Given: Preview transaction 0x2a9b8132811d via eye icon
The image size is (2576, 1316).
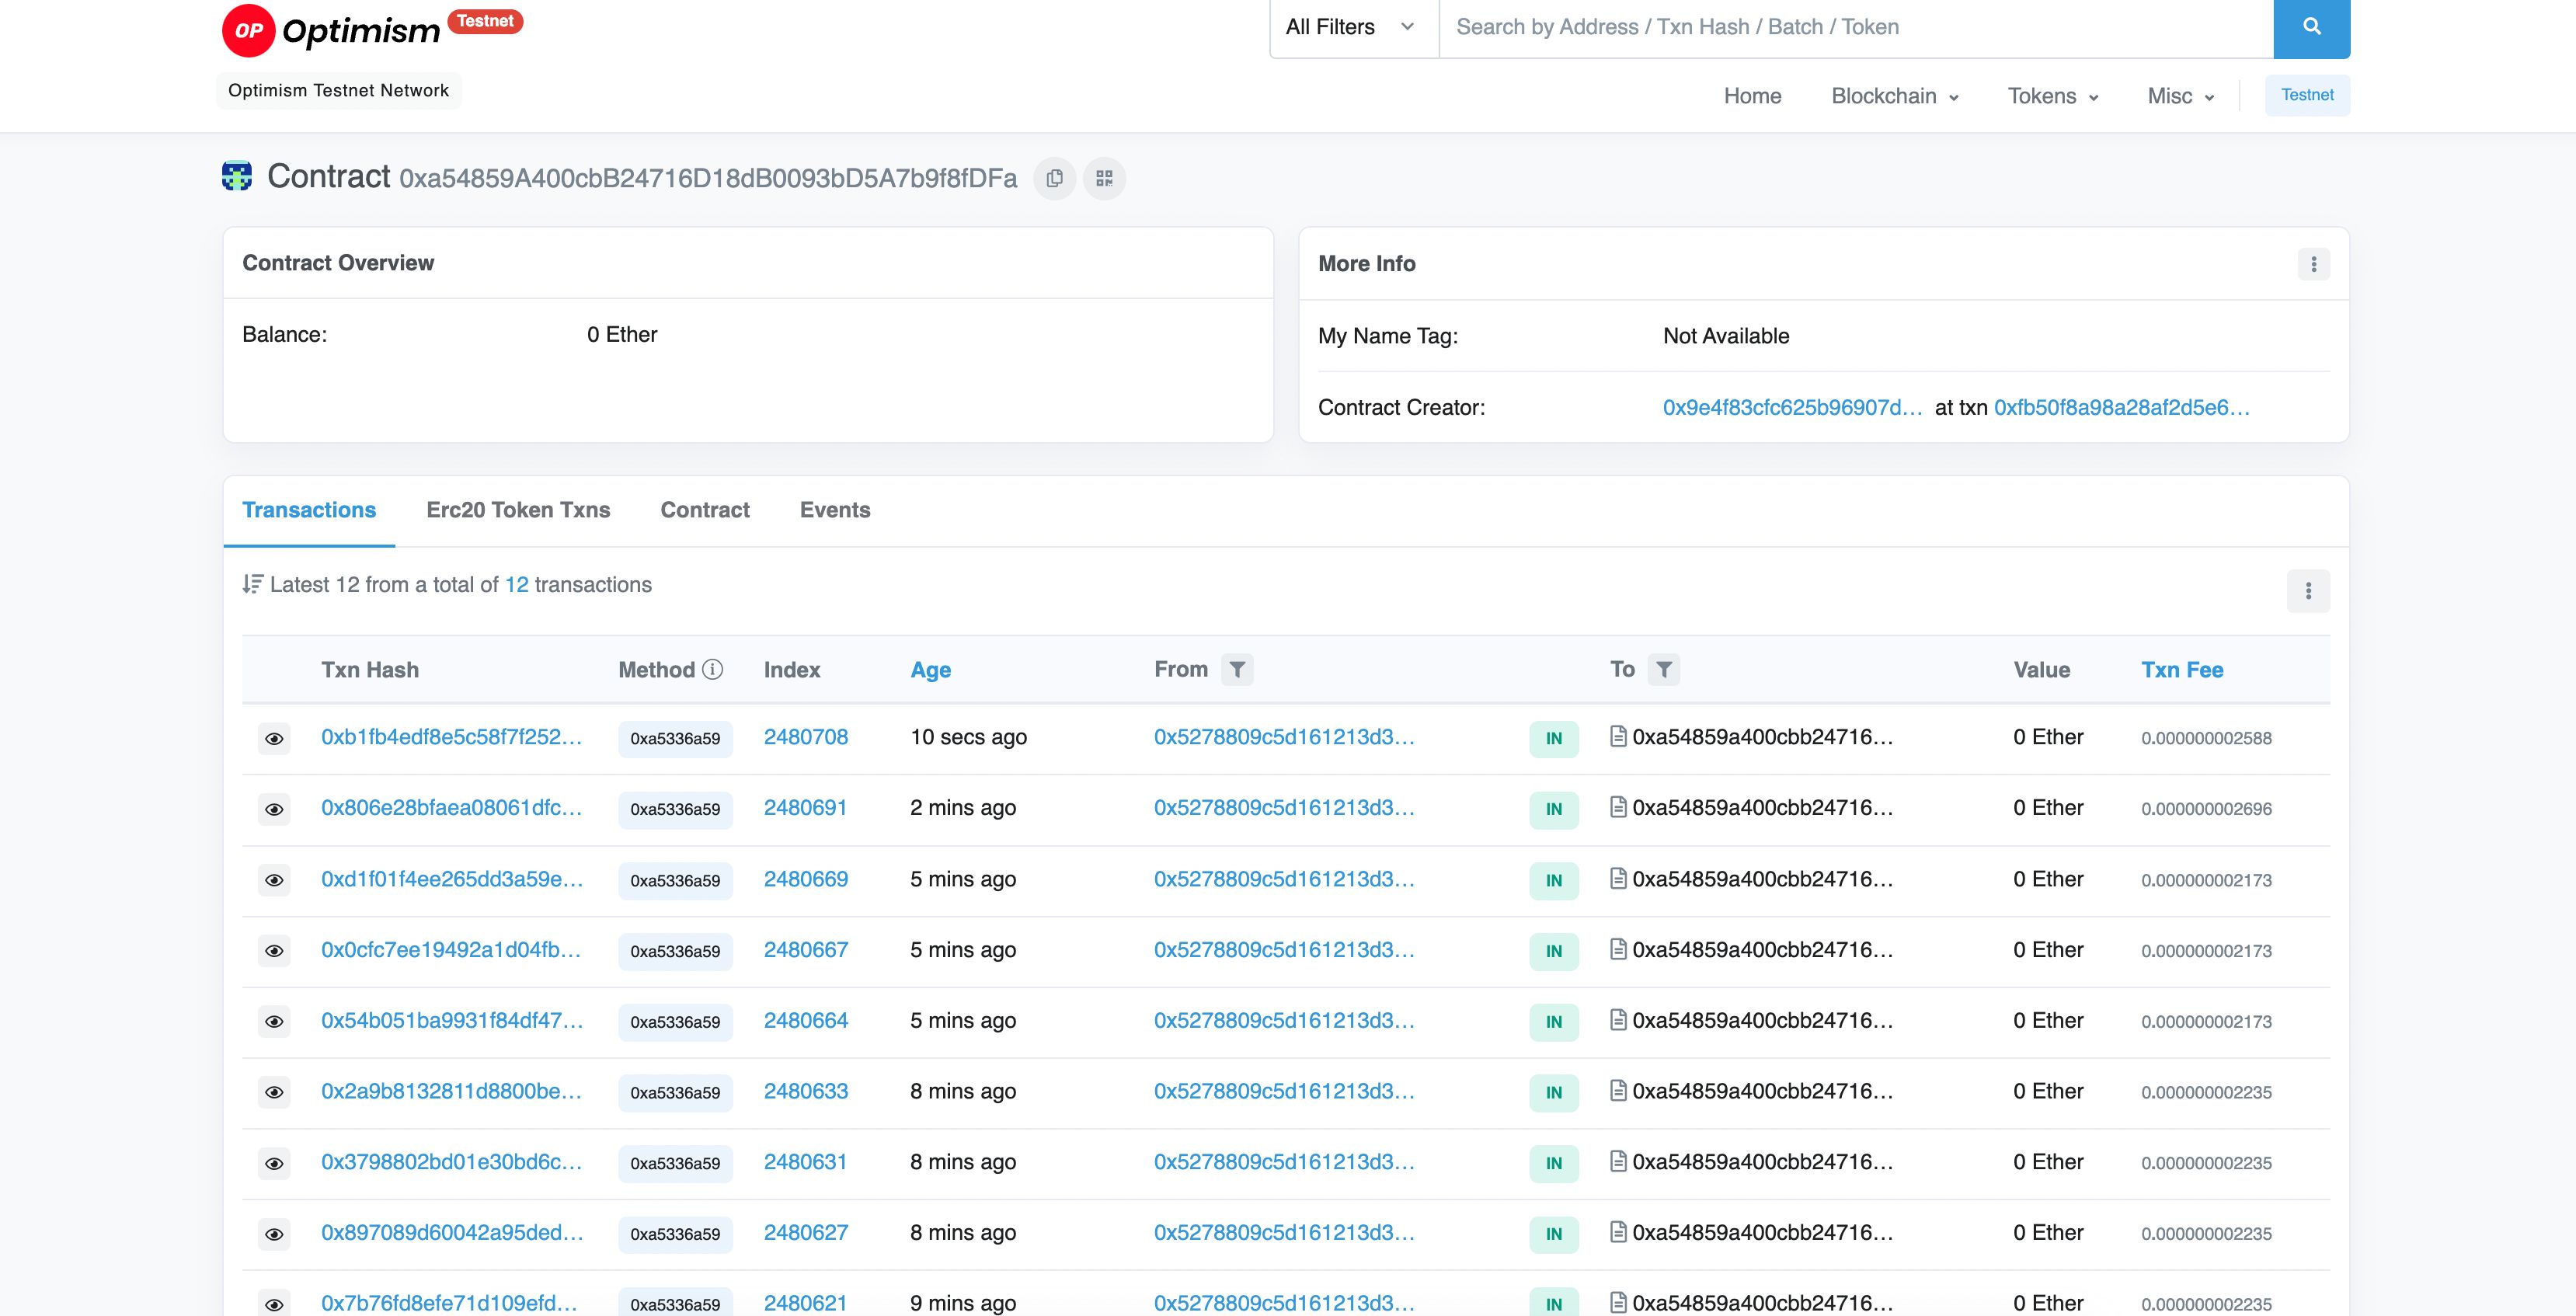Looking at the screenshot, I should click(274, 1092).
